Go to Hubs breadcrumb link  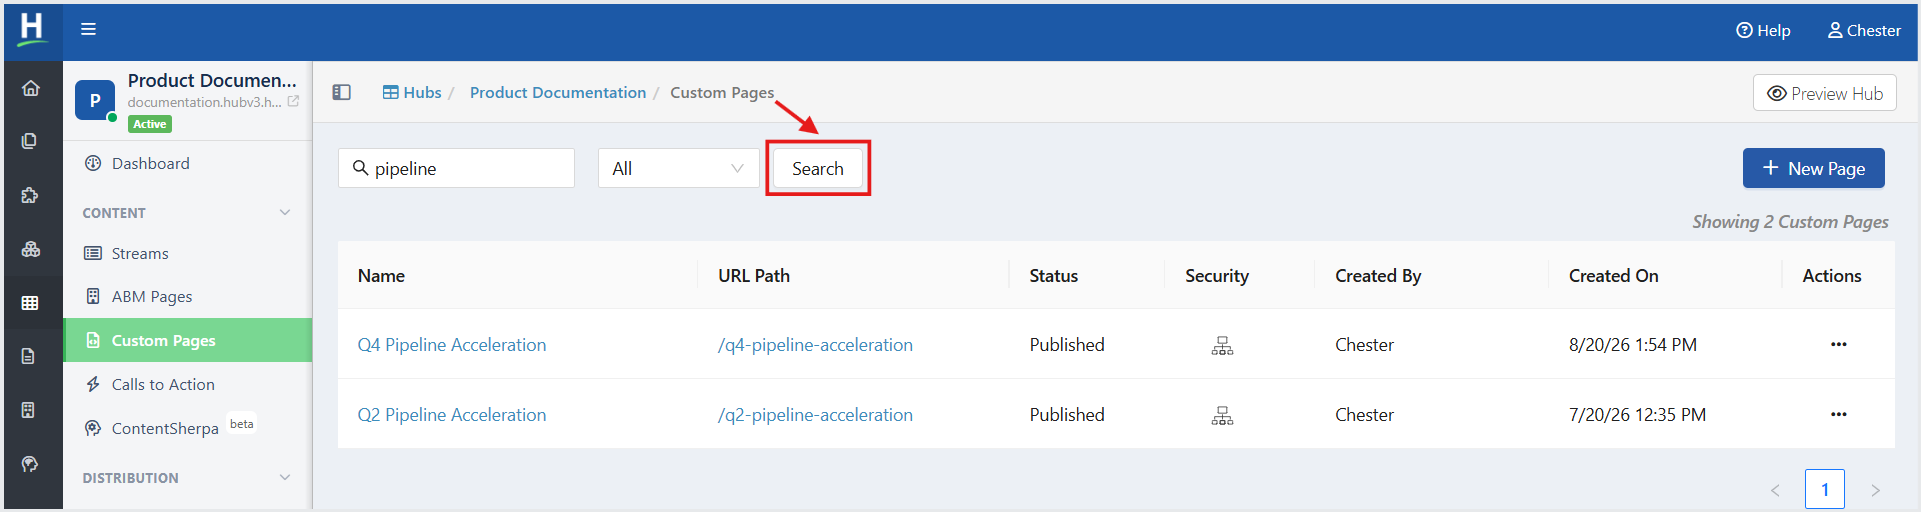point(412,92)
